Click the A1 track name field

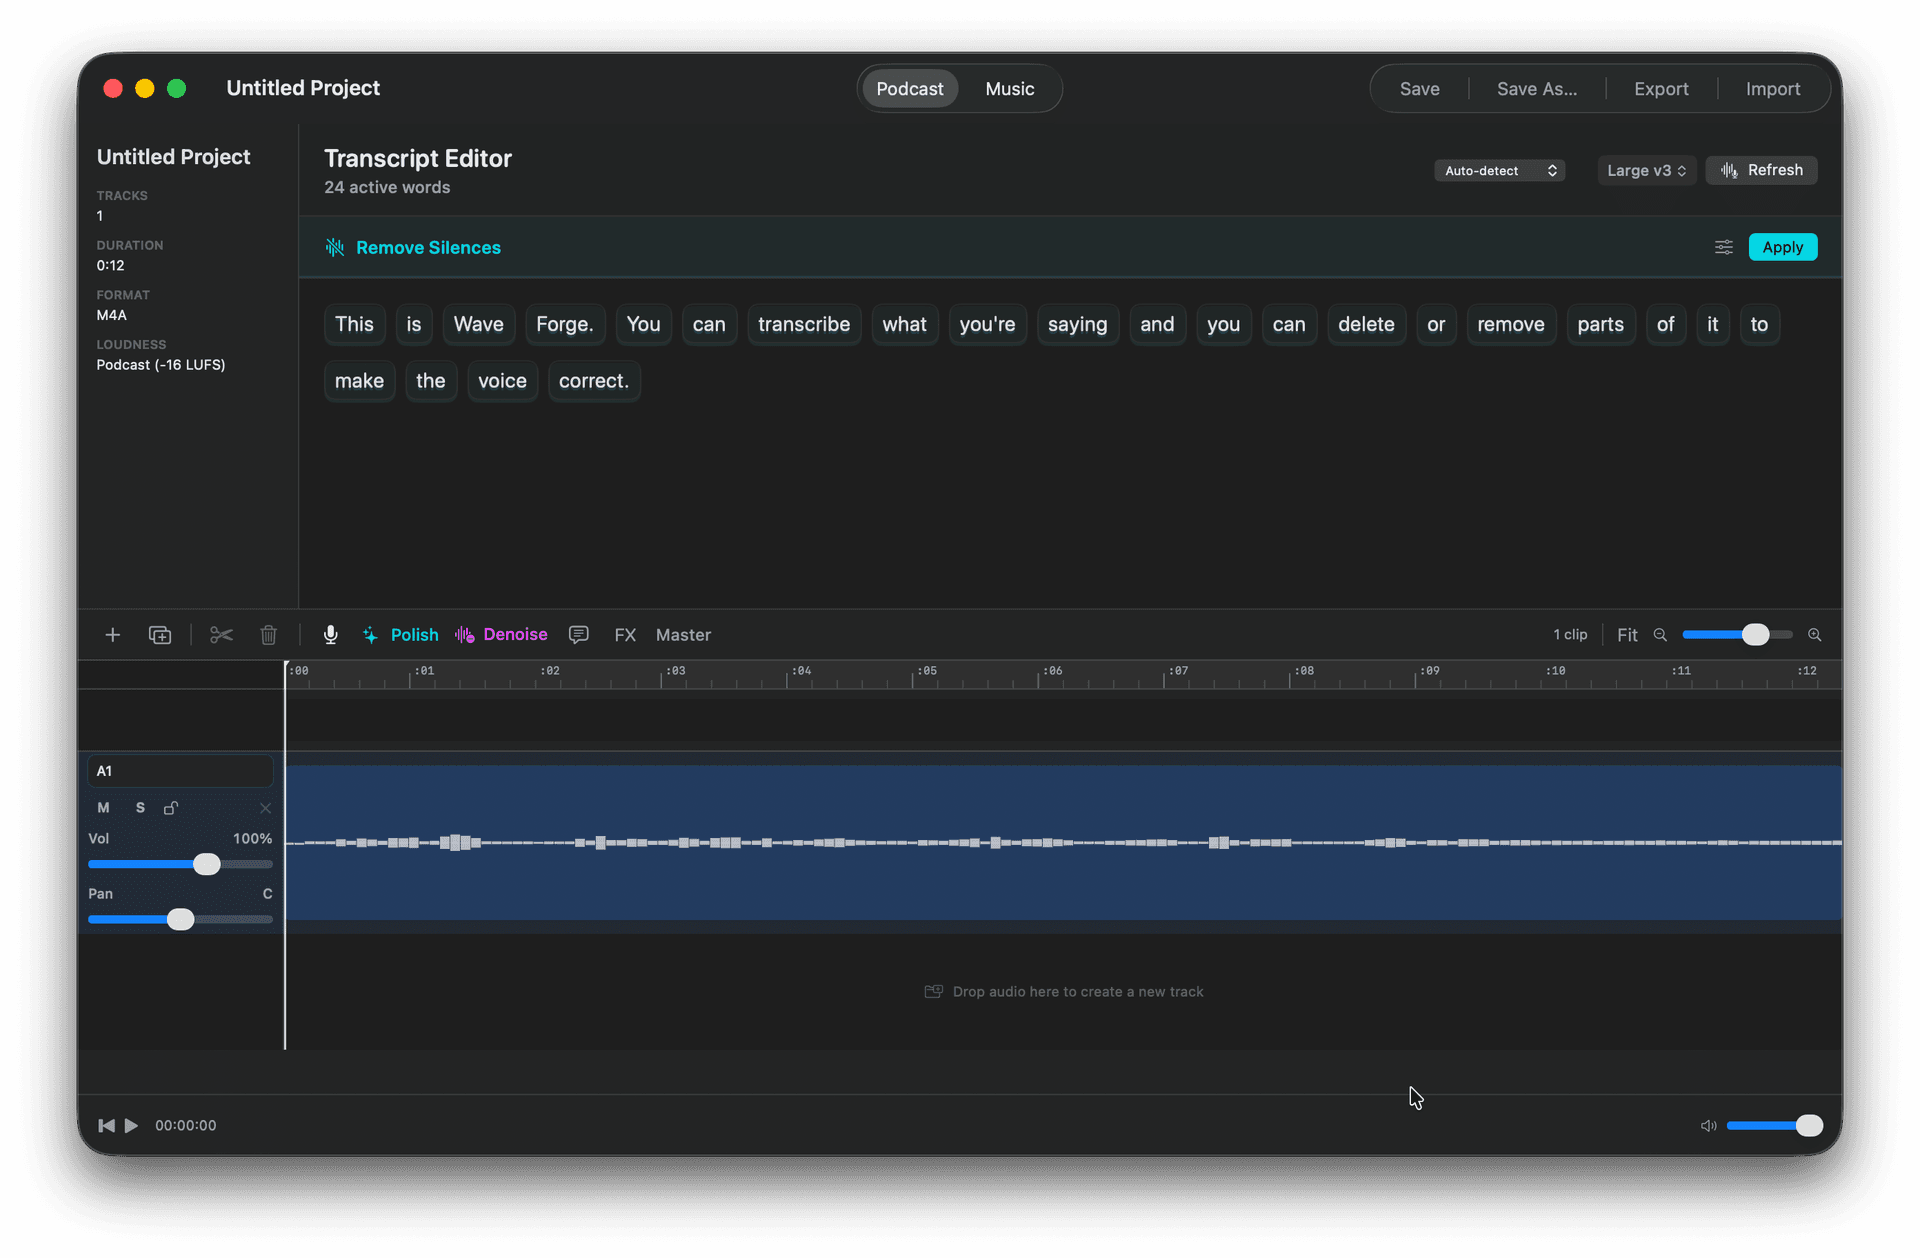pos(180,771)
